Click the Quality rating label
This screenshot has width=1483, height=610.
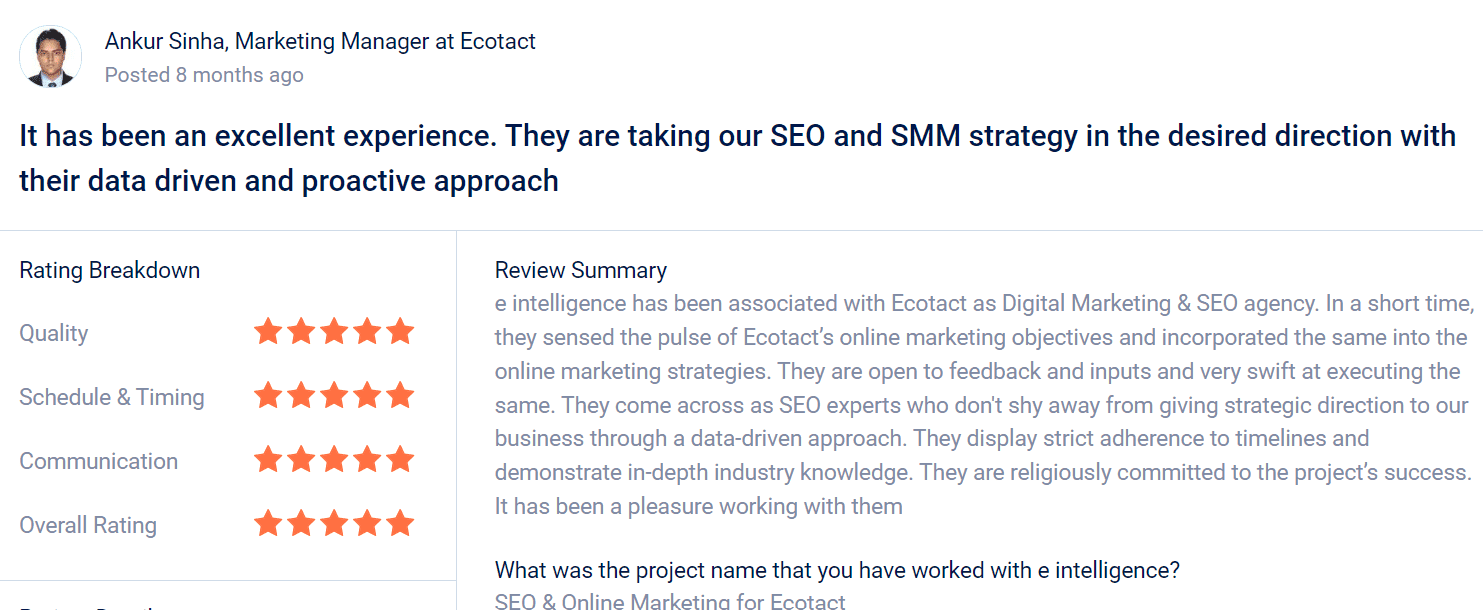pyautogui.click(x=54, y=333)
